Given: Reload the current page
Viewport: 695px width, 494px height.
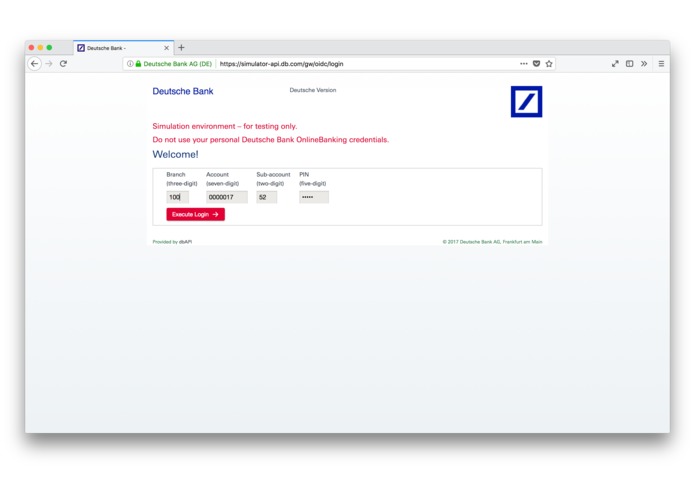Looking at the screenshot, I should (x=63, y=64).
